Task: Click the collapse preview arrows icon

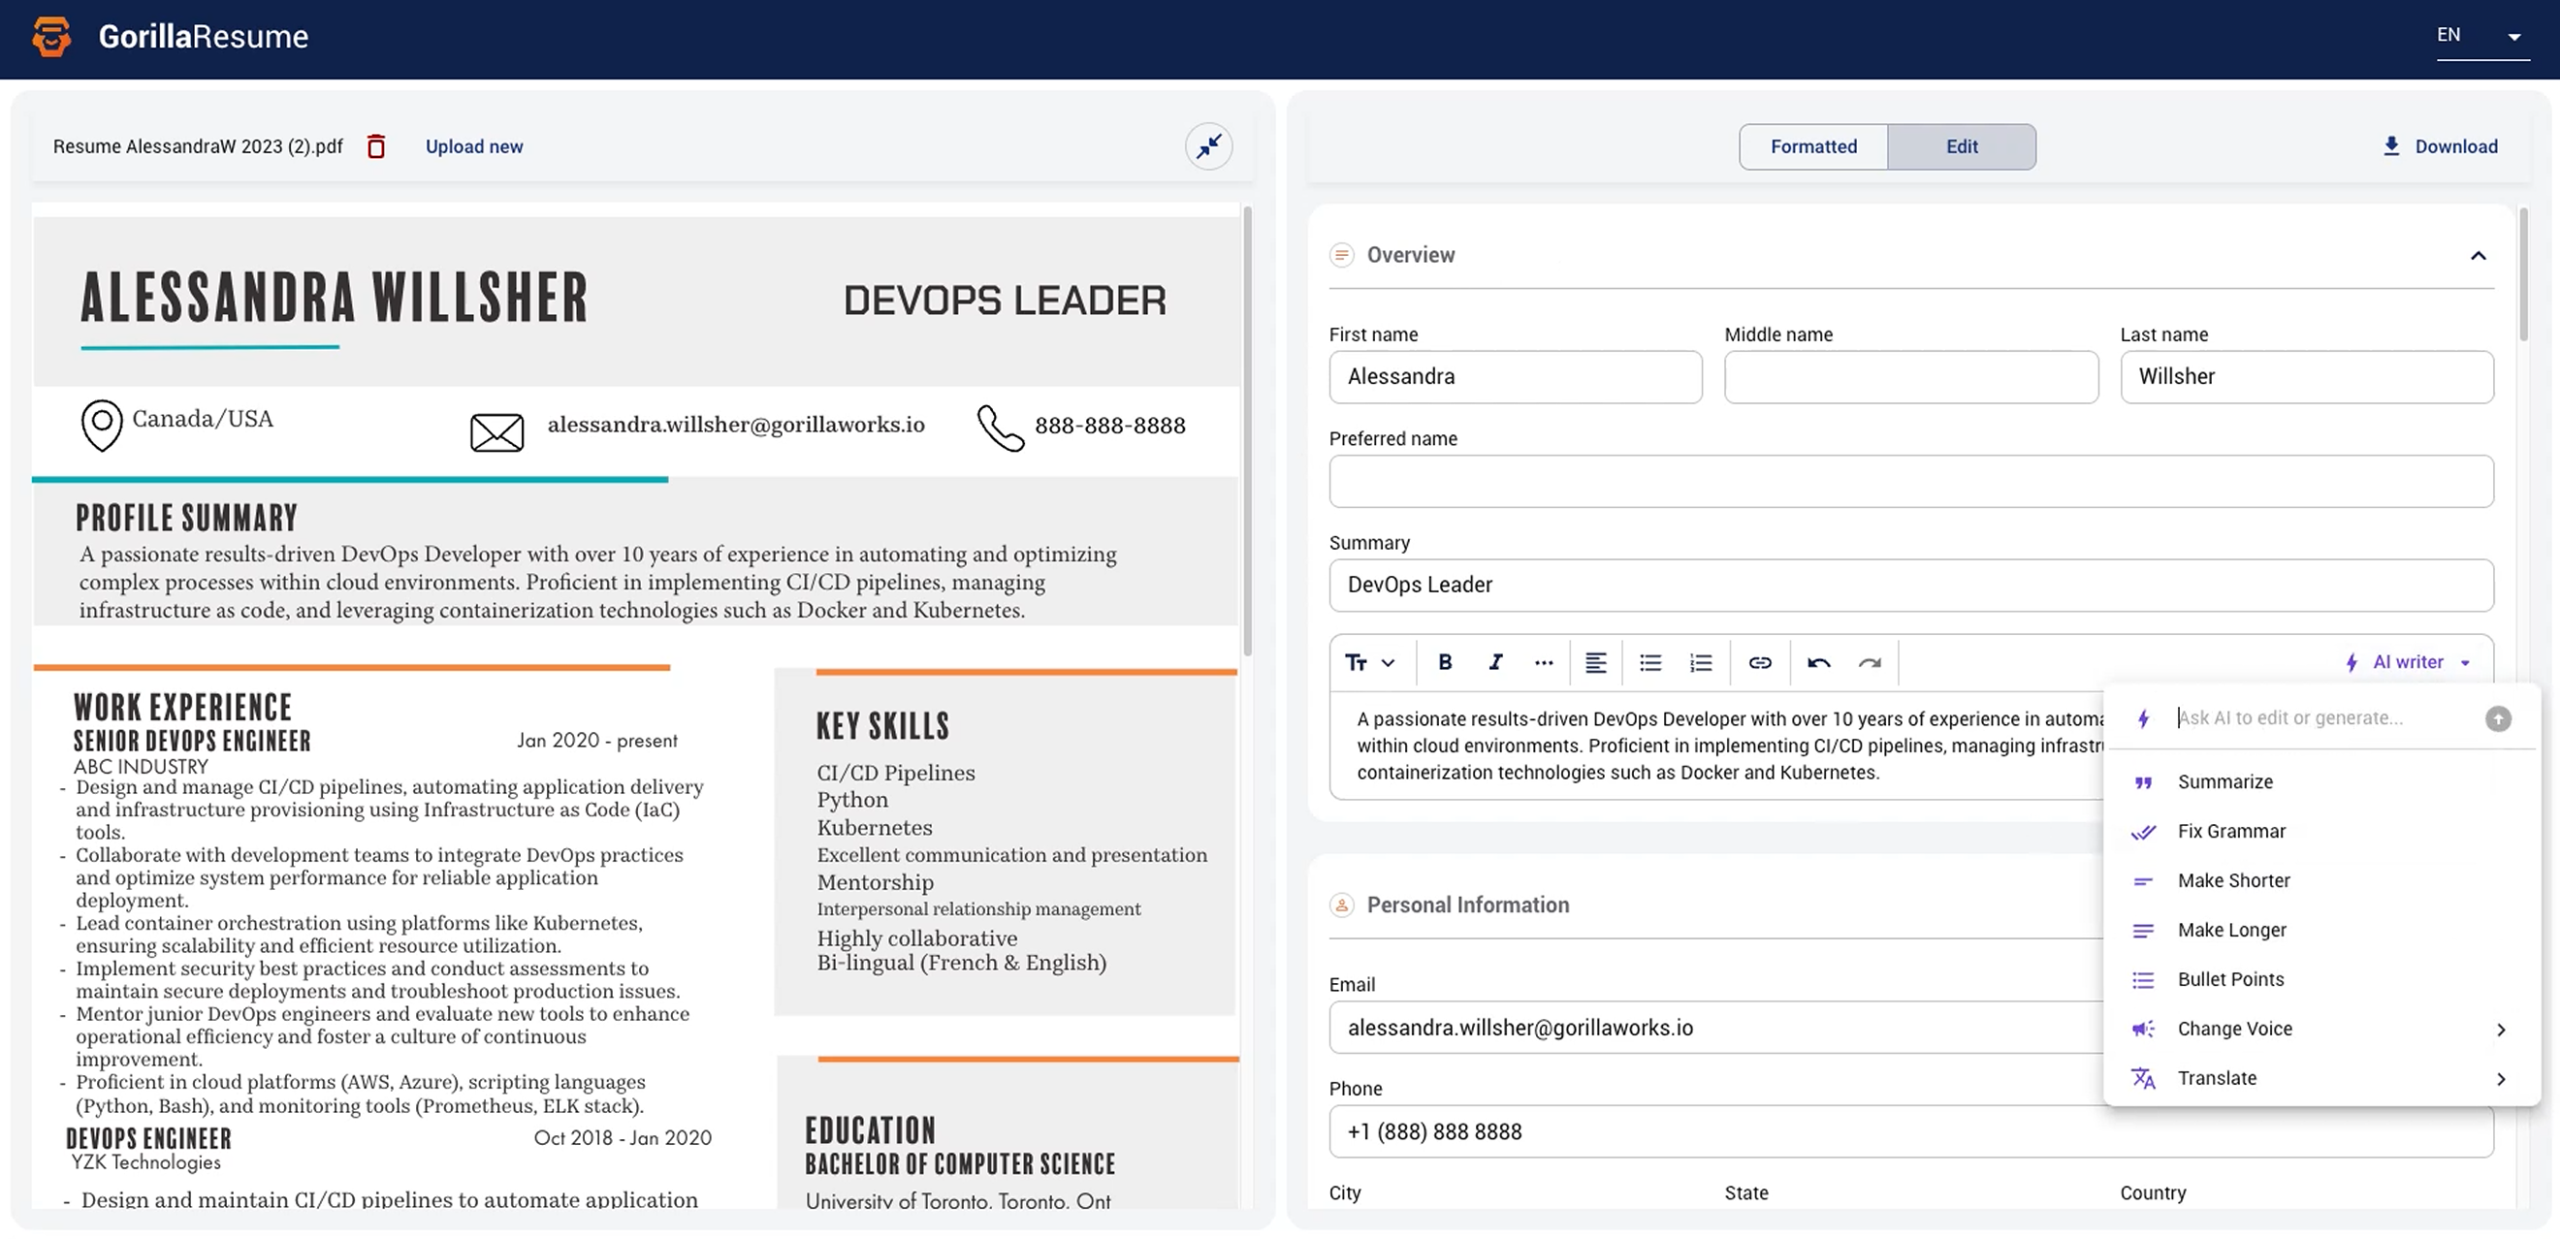Action: 1208,146
